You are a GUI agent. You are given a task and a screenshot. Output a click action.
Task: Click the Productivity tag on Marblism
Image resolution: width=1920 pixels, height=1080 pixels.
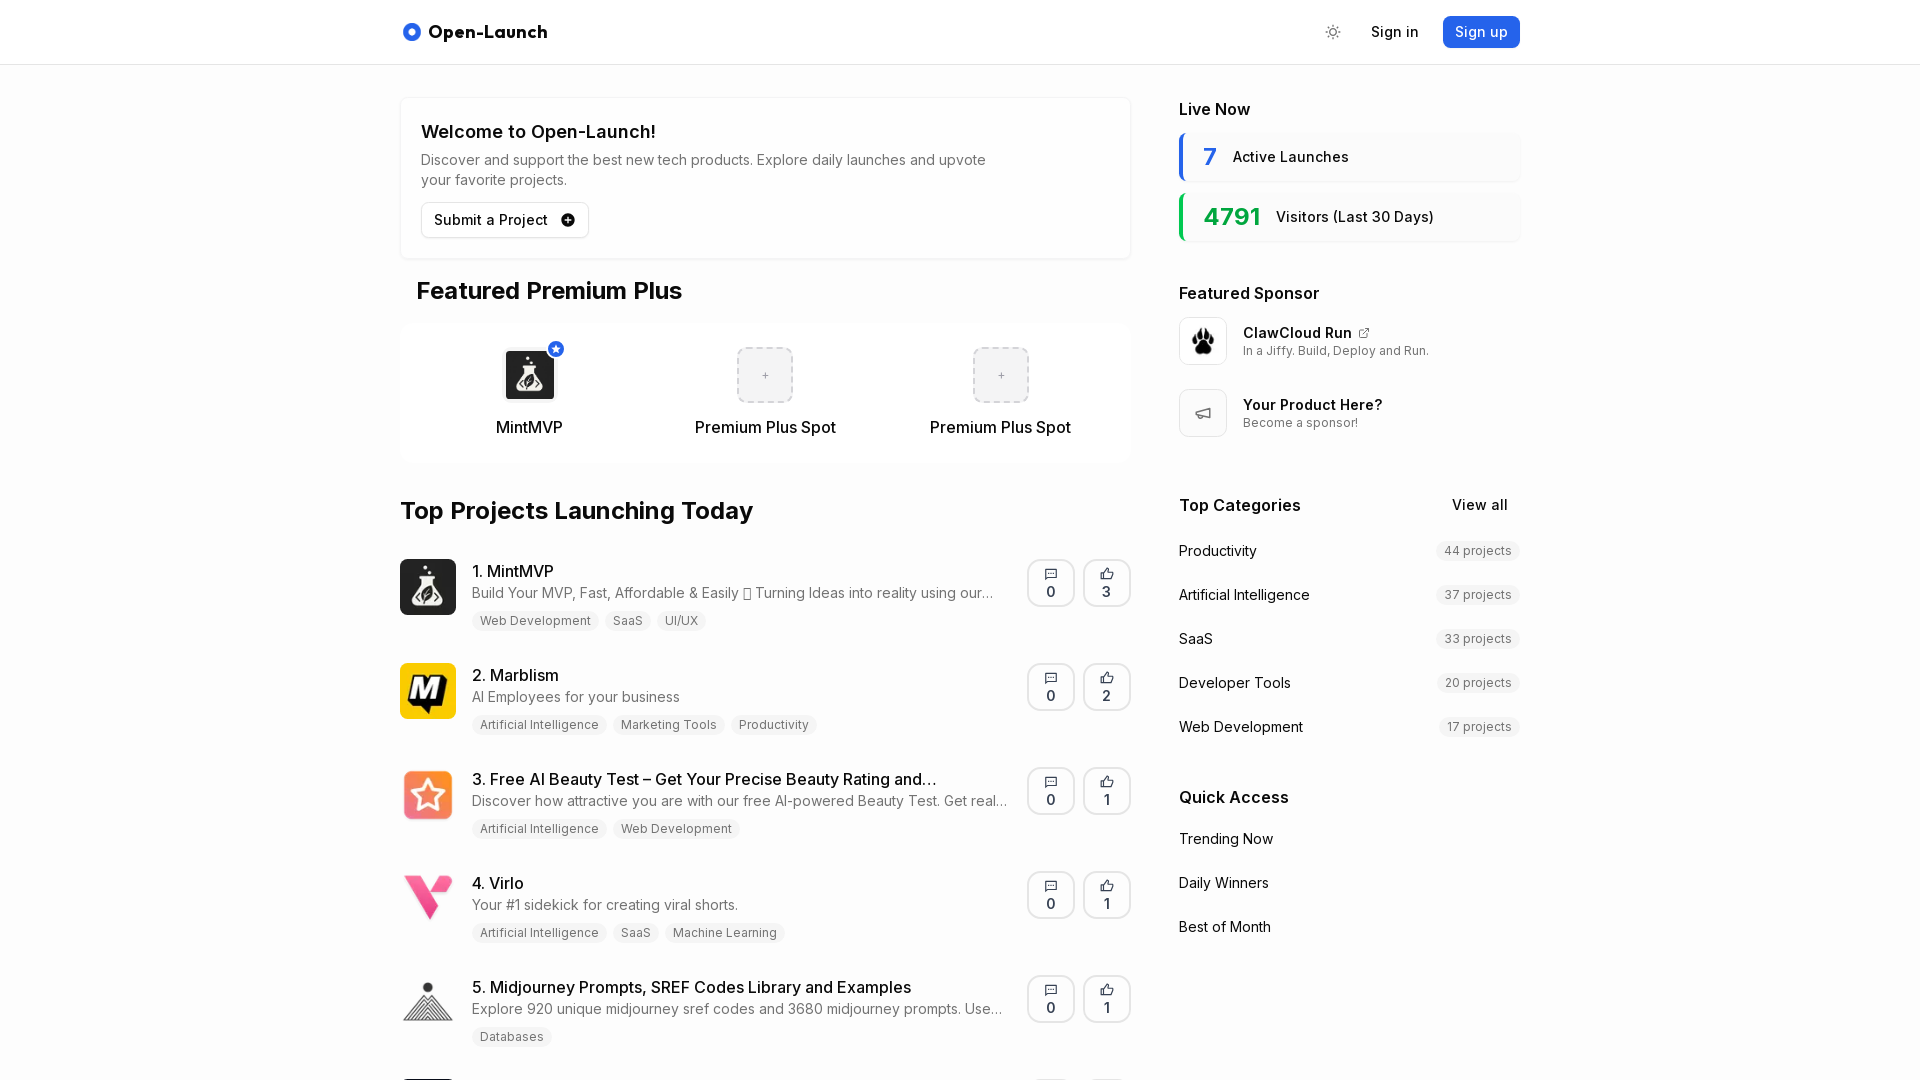click(x=773, y=725)
